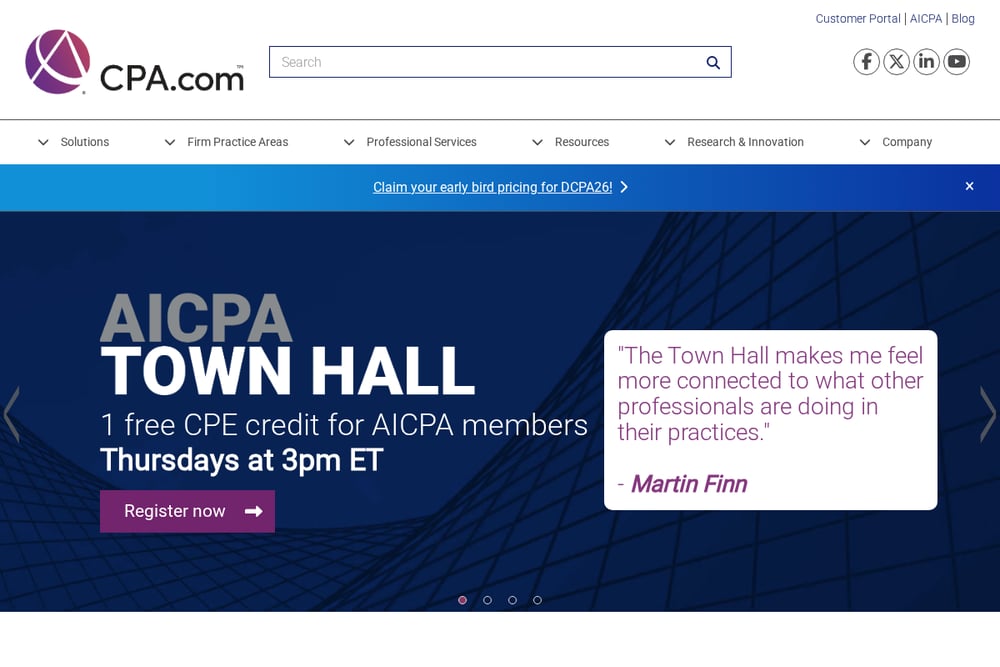Go to homepage via CPA.com logo
This screenshot has width=1000, height=667.
(x=135, y=62)
